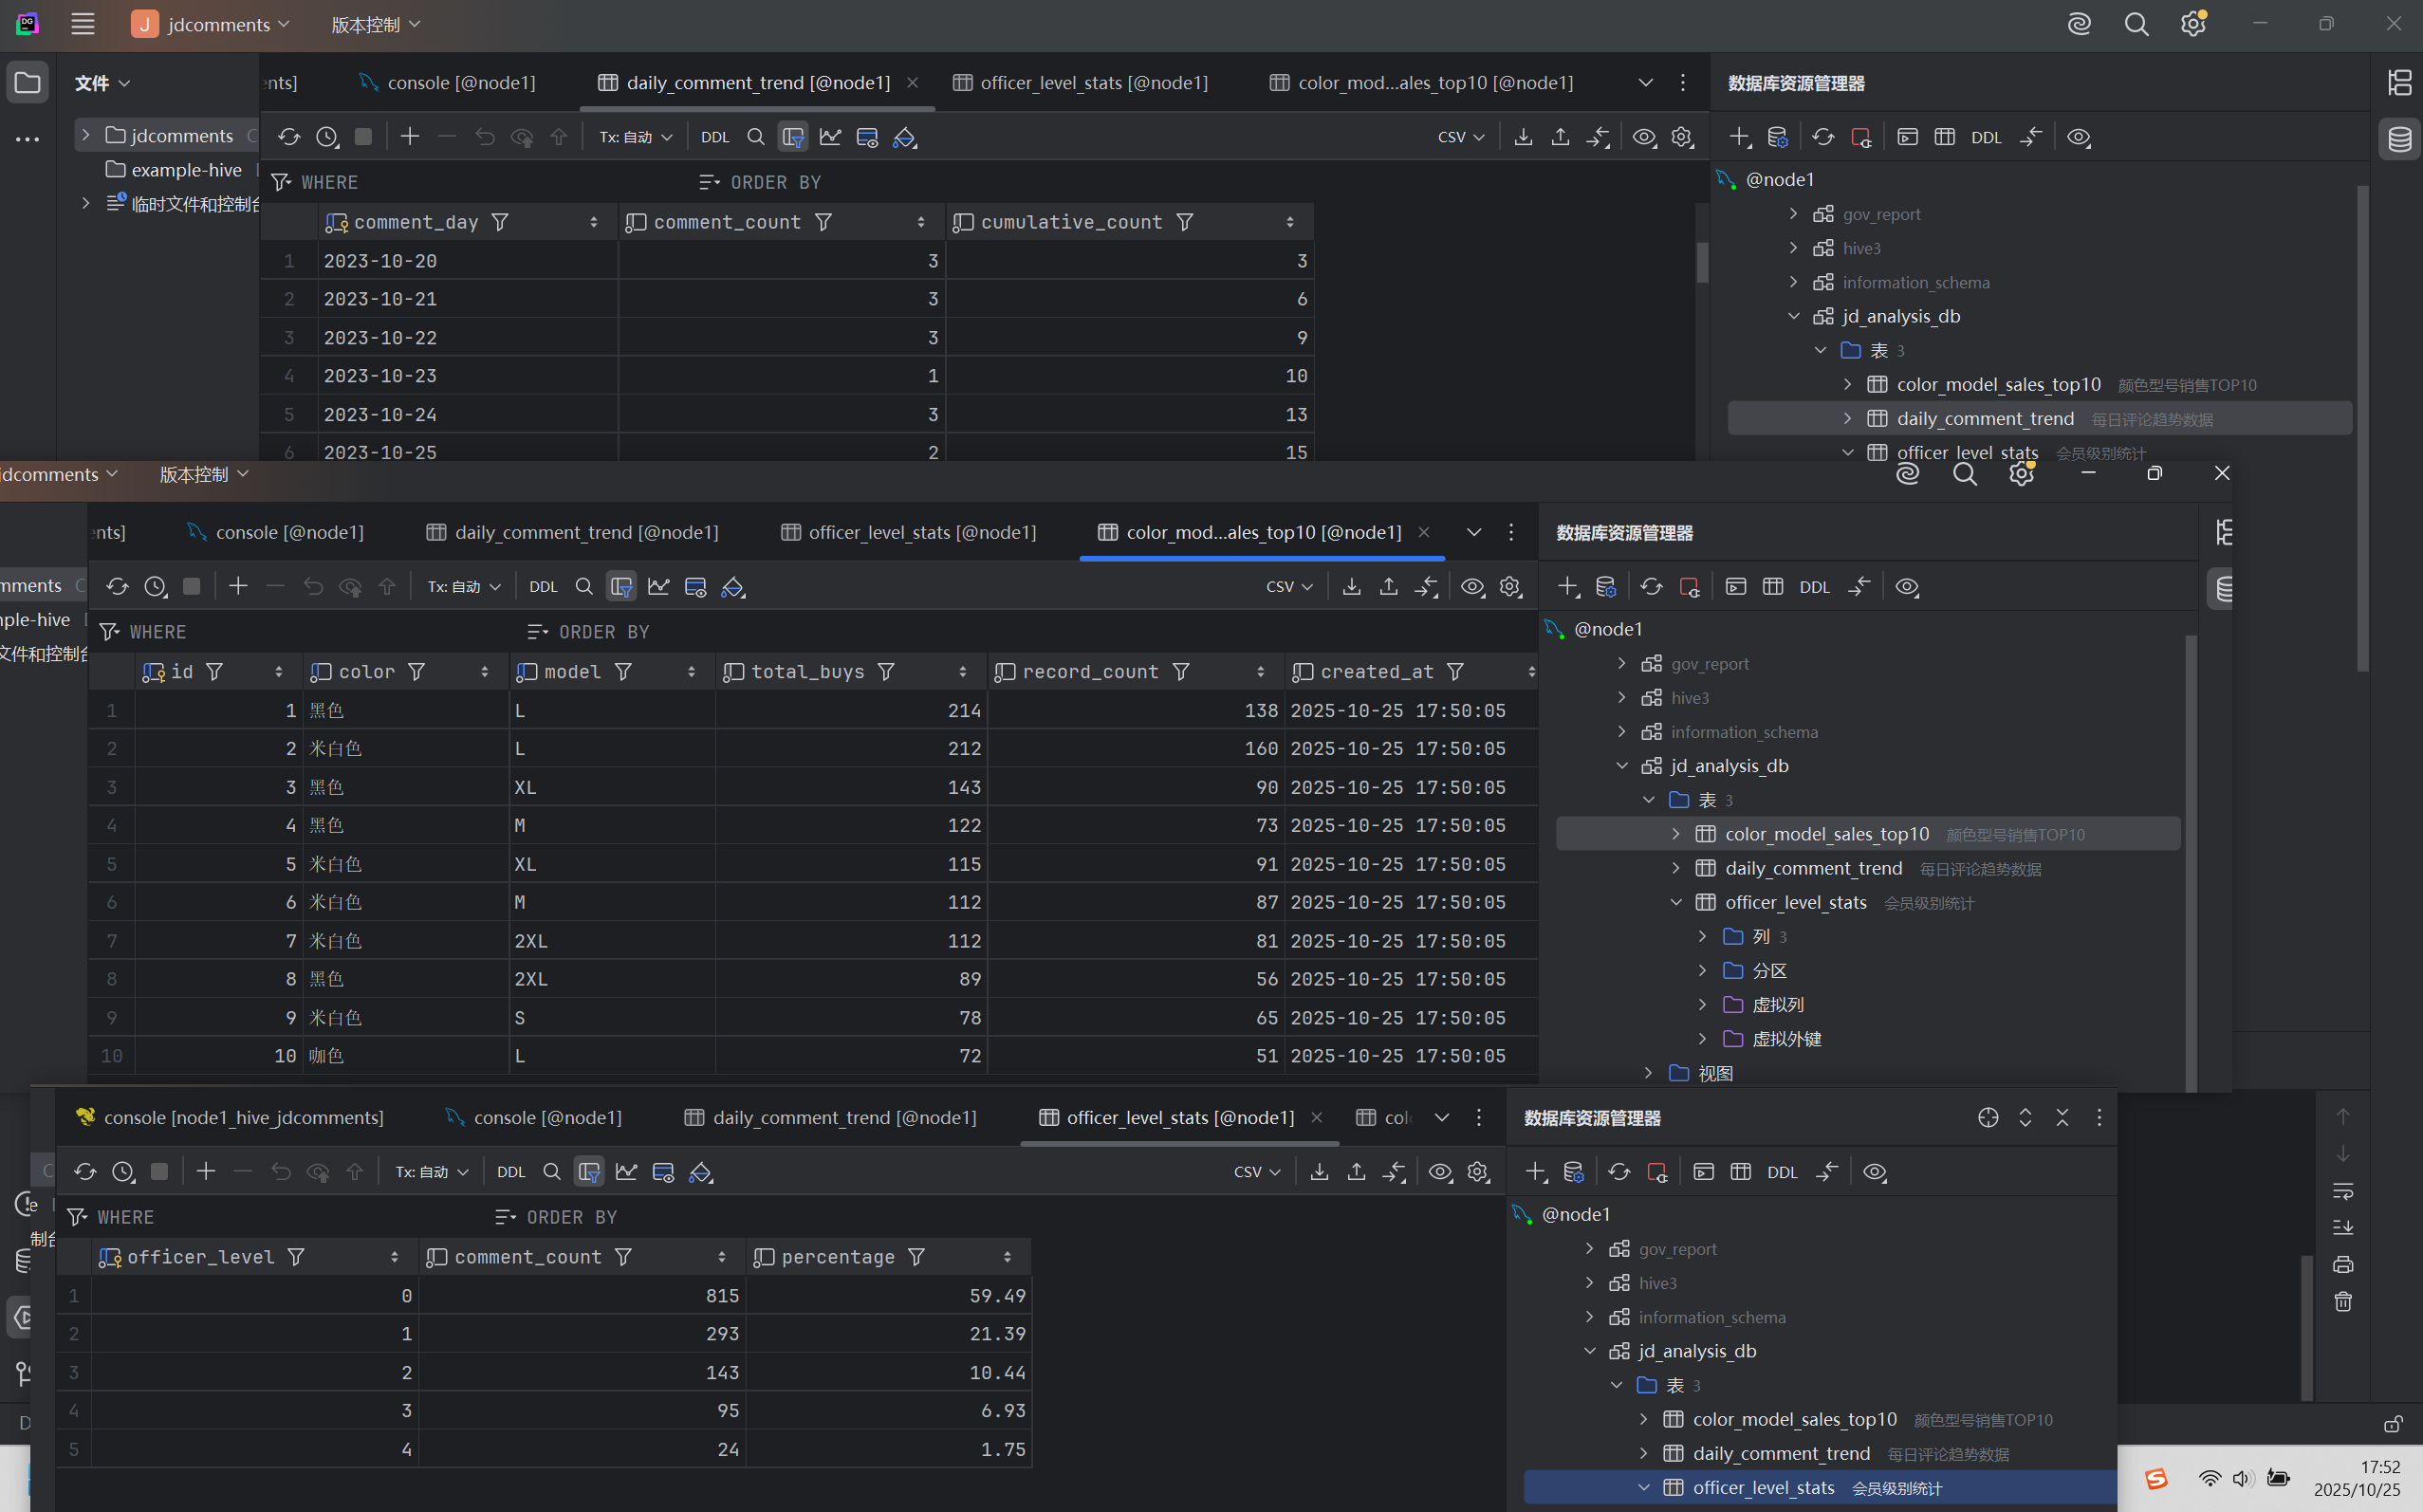Click the scrollbar of the daily_comment_trend grid

(x=1702, y=262)
